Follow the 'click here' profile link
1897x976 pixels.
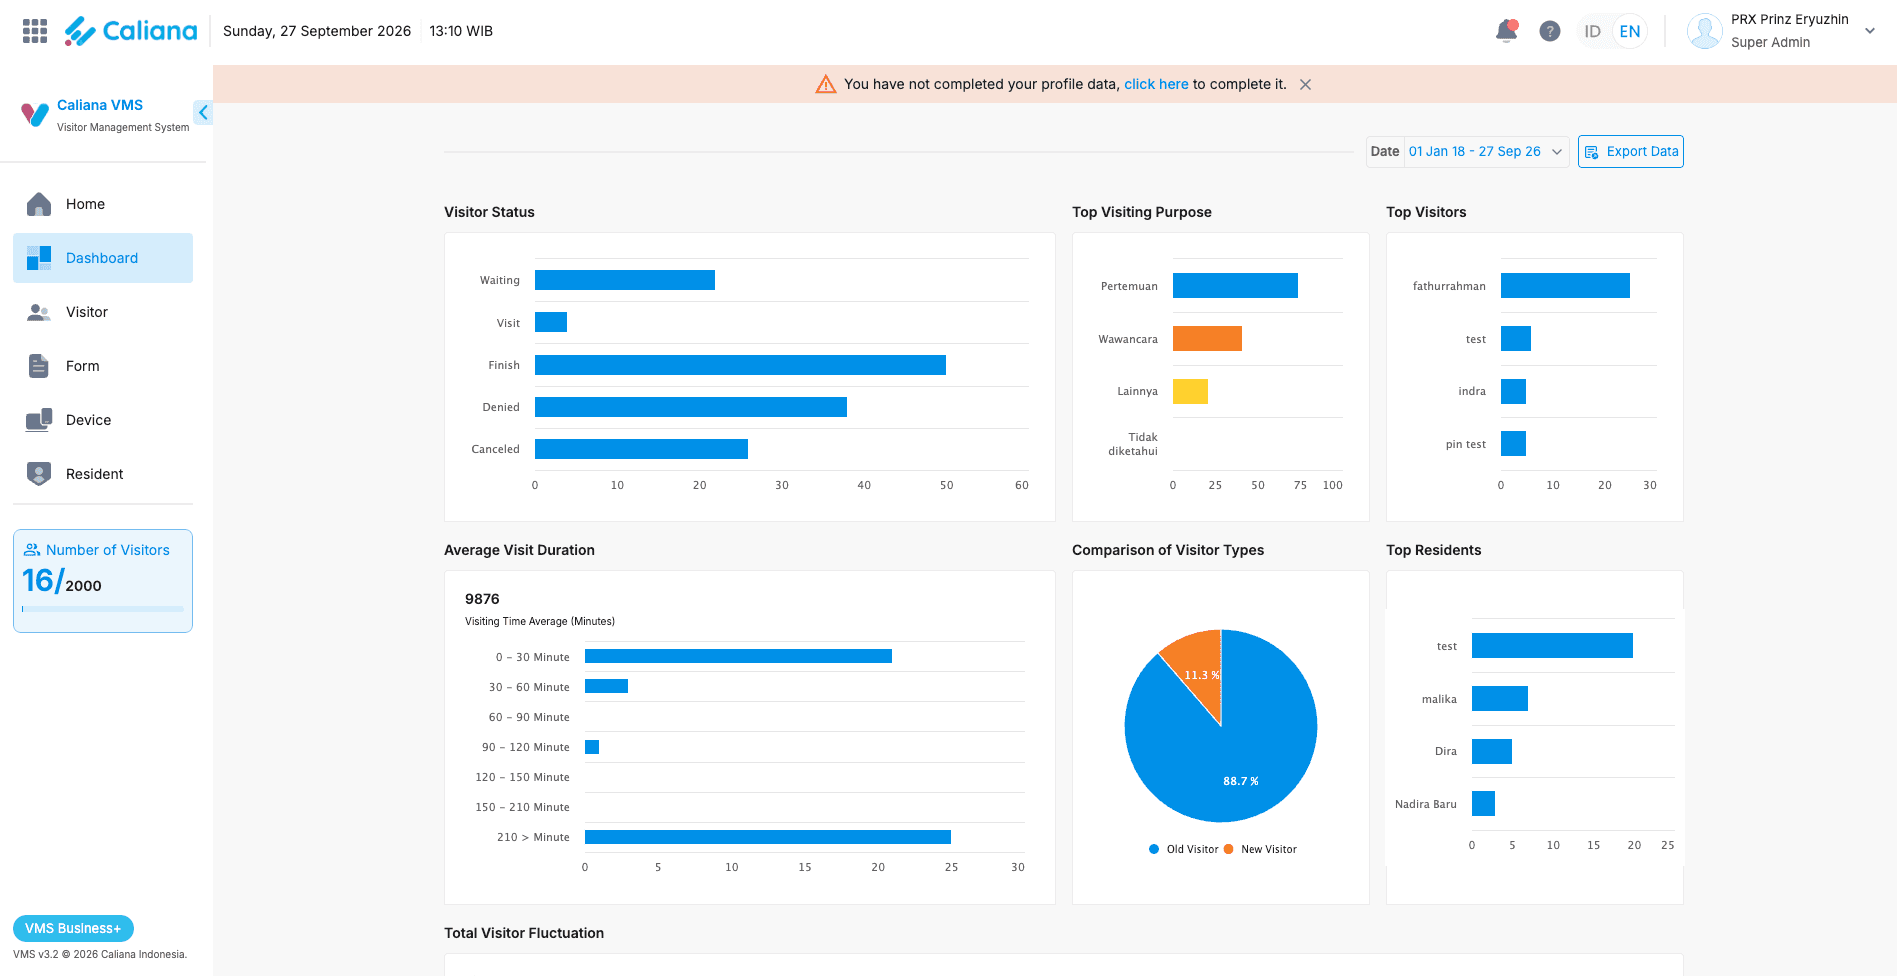(x=1156, y=84)
